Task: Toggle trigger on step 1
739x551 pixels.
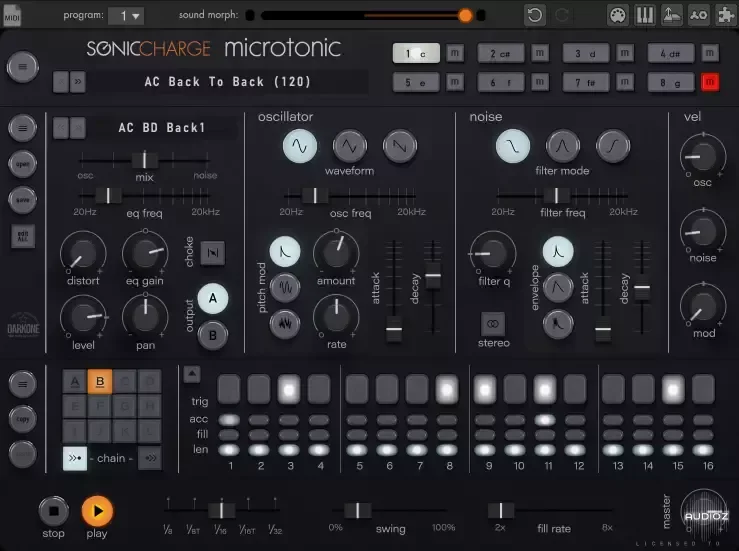Action: tap(229, 389)
